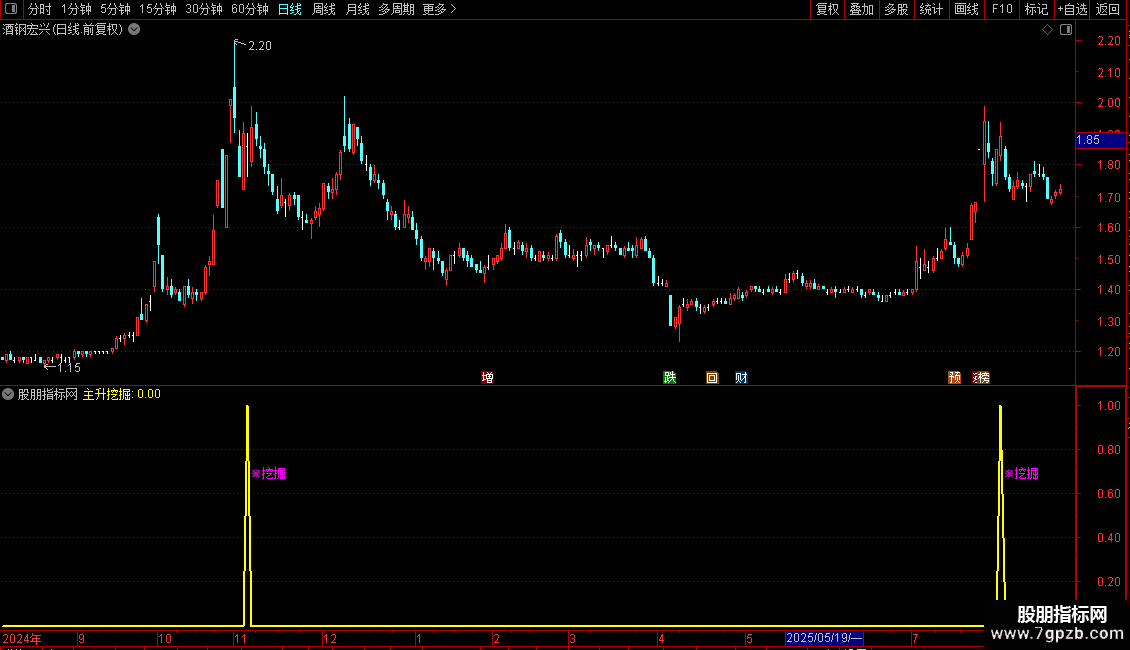The height and width of the screenshot is (650, 1130).
Task: Click 酒钢宏兴(日线.前复权) chart title
Action: tap(63, 30)
